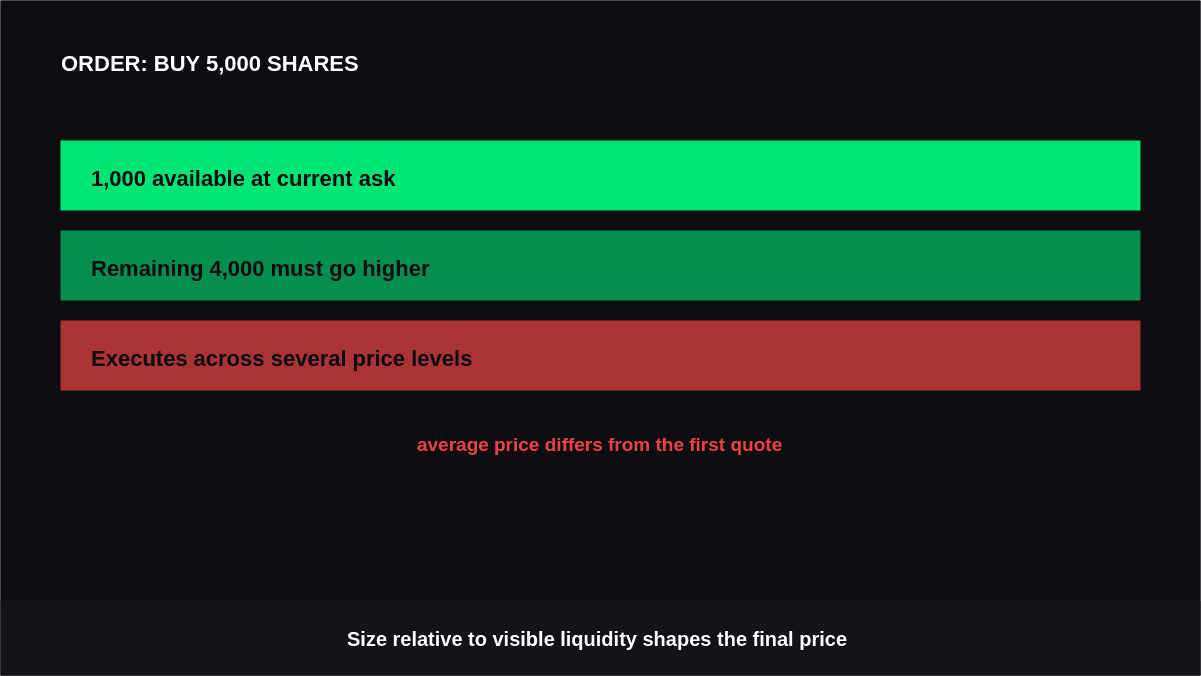Click the footer sentence about visible liquidity
The width and height of the screenshot is (1201, 676).
(x=597, y=639)
